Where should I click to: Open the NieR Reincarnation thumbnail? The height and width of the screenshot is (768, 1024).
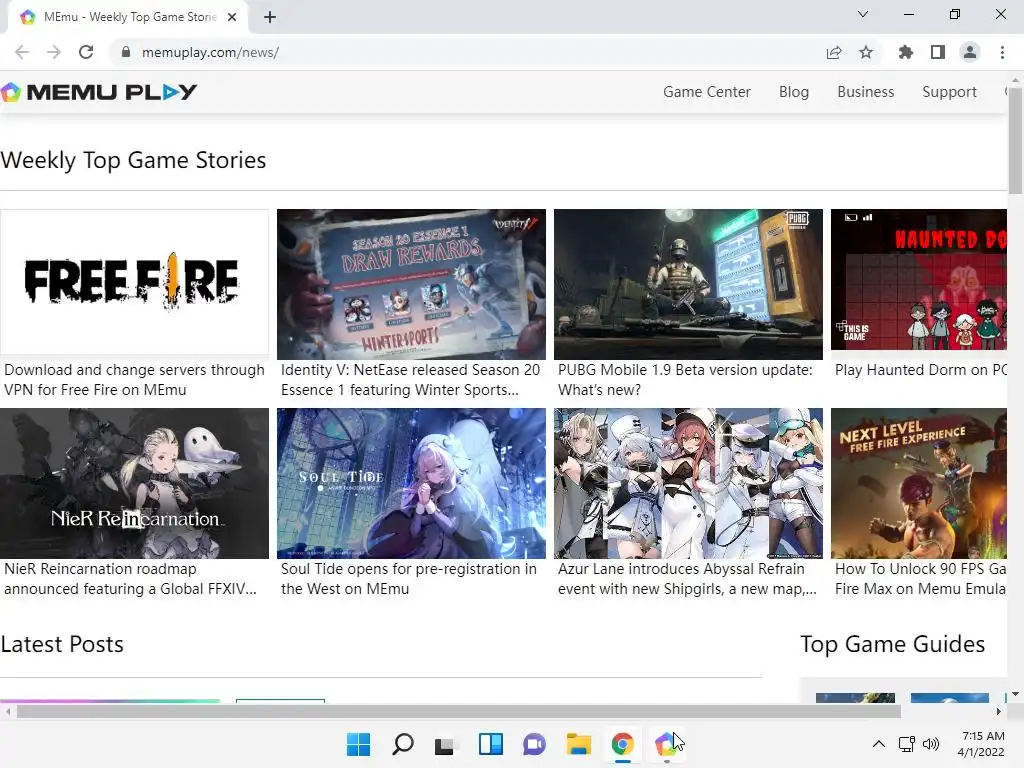135,483
